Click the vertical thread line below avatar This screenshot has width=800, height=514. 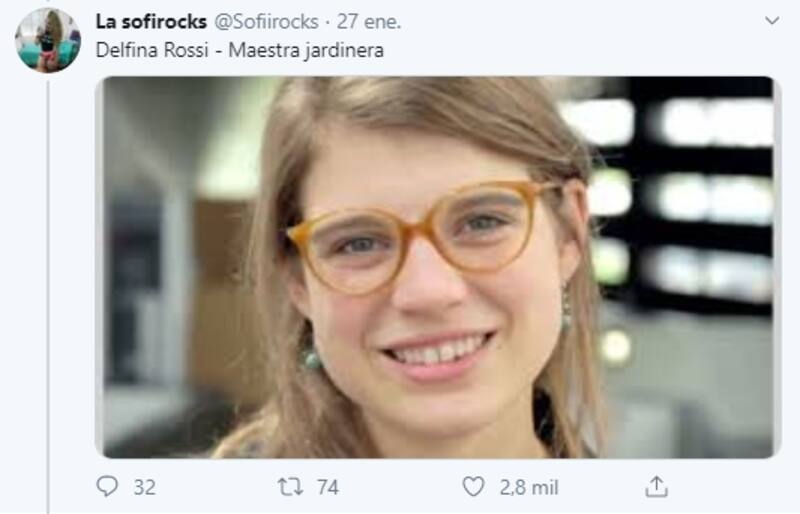(x=48, y=296)
